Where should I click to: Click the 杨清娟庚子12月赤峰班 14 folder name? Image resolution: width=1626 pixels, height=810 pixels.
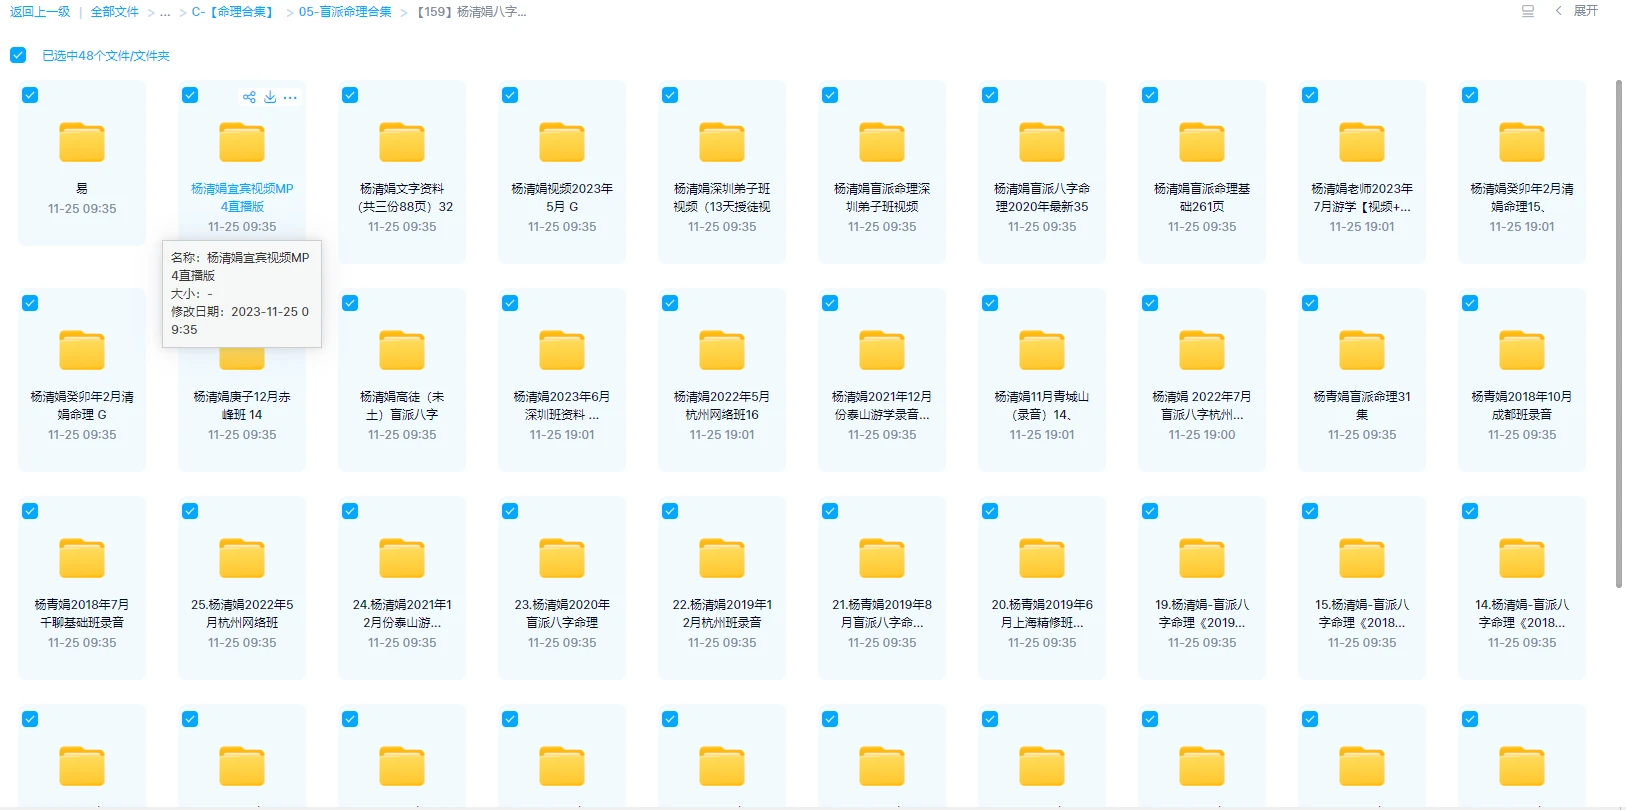[242, 405]
